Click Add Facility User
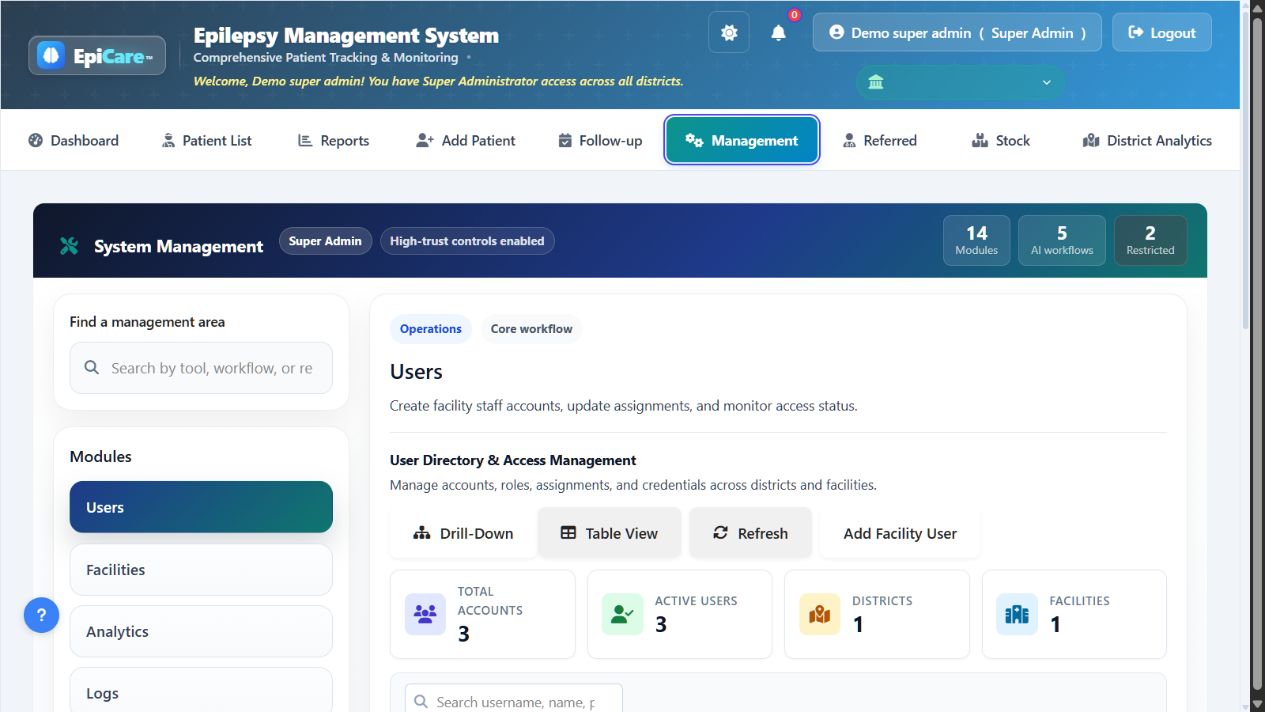Image resolution: width=1265 pixels, height=712 pixels. click(x=900, y=533)
